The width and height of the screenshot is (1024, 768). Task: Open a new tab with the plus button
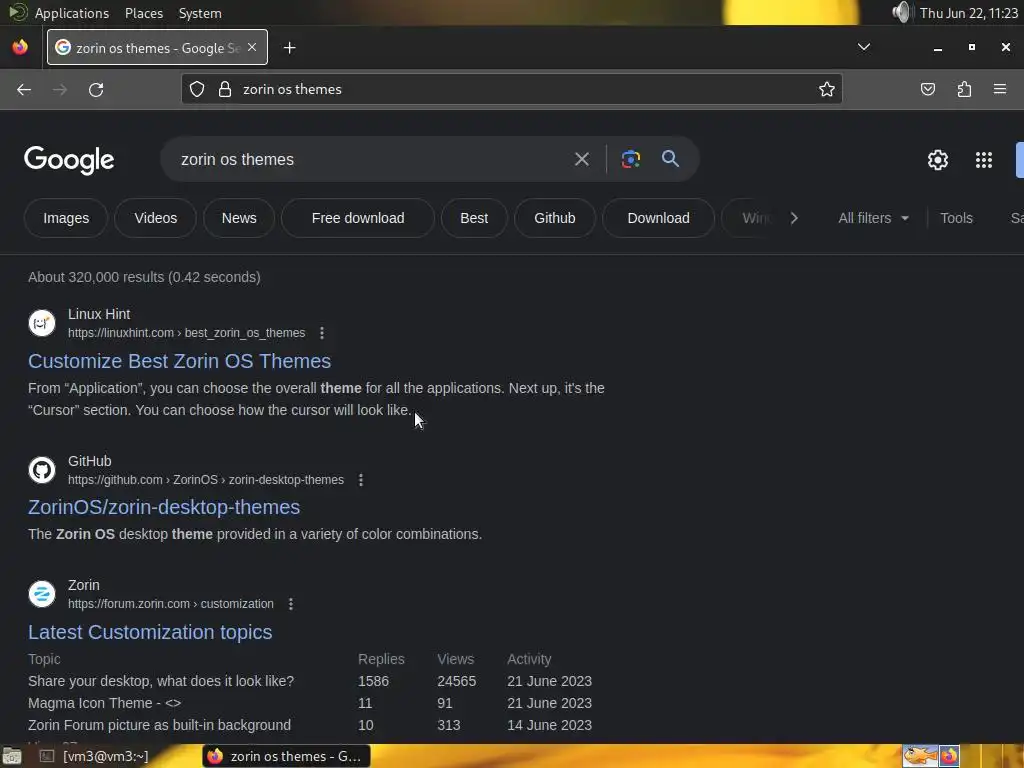point(289,48)
